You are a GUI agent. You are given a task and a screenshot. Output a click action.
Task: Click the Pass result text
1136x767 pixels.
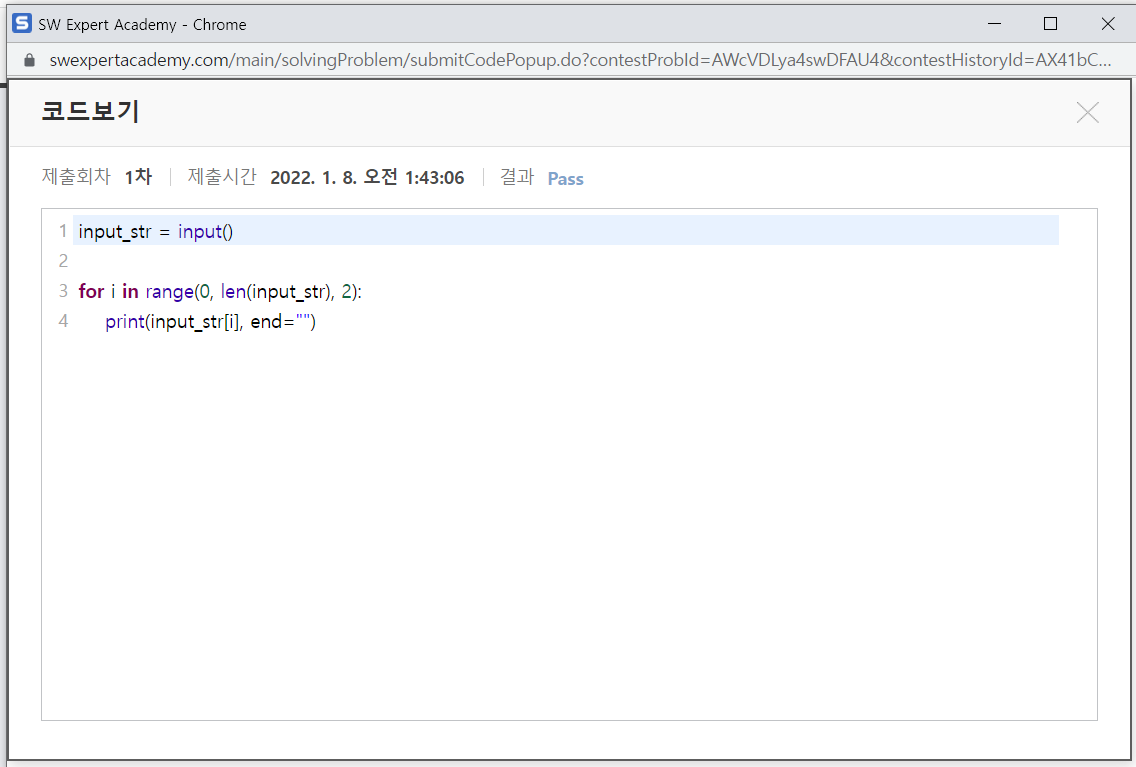pos(565,179)
